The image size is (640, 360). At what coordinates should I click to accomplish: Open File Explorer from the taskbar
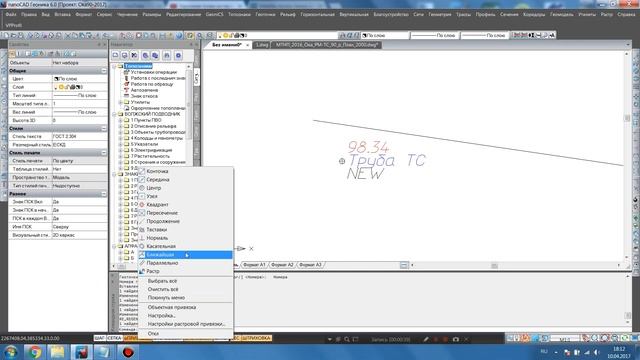coord(57,352)
